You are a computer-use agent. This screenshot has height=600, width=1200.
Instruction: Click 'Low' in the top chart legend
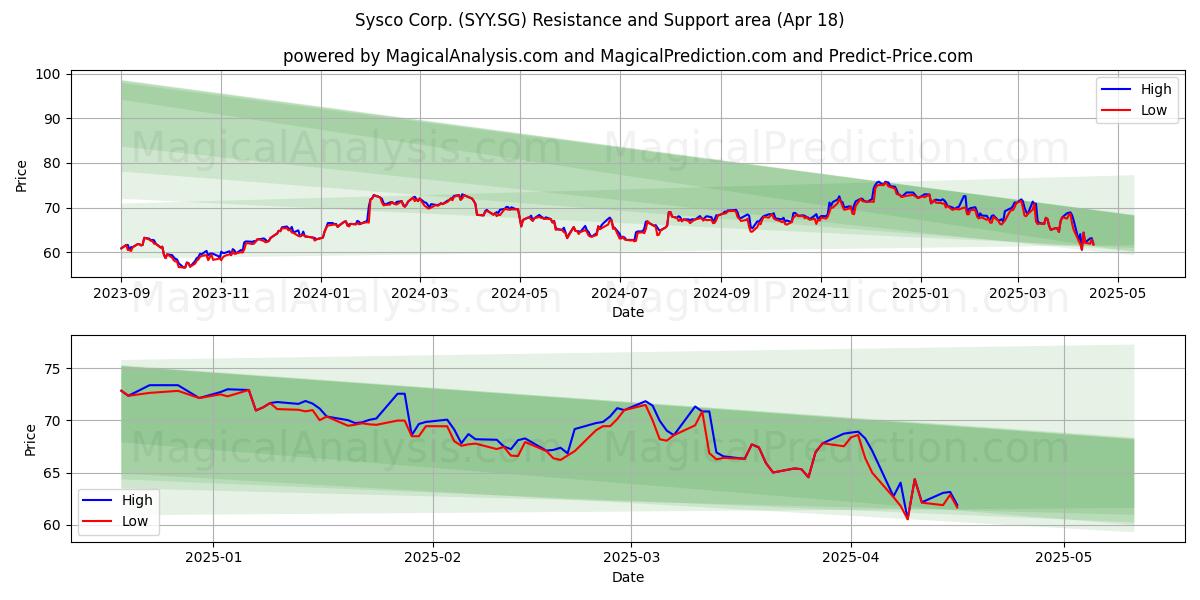pyautogui.click(x=1154, y=110)
